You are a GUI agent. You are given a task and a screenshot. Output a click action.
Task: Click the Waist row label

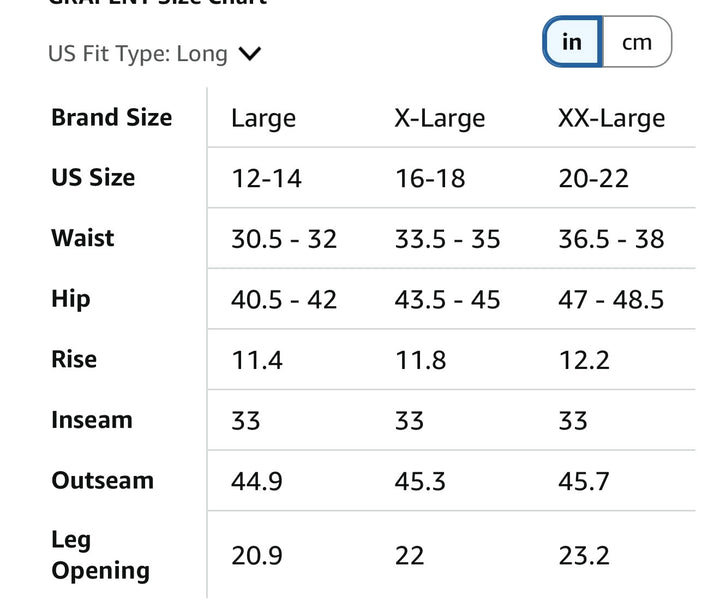[x=83, y=238]
